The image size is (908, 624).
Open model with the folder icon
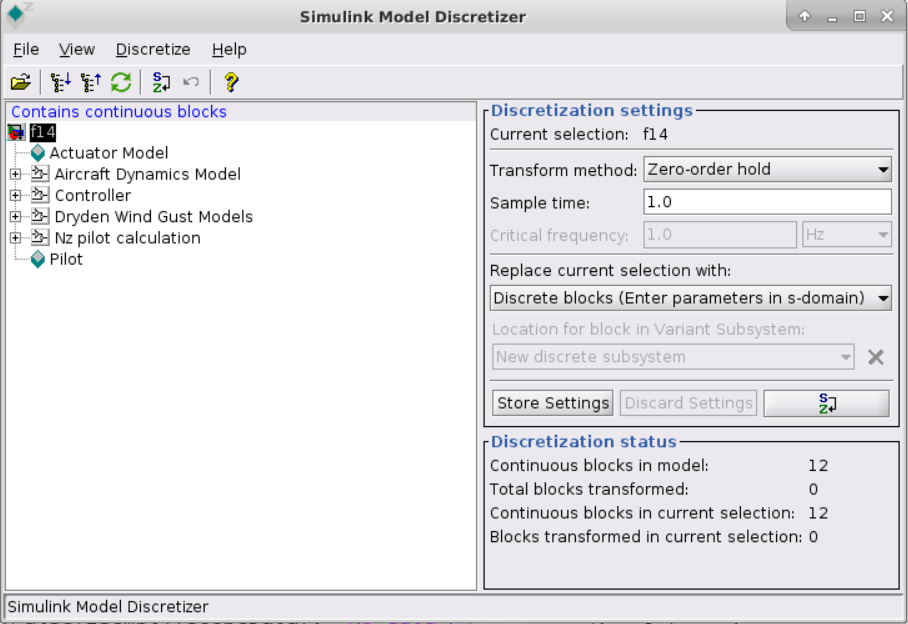pos(21,82)
